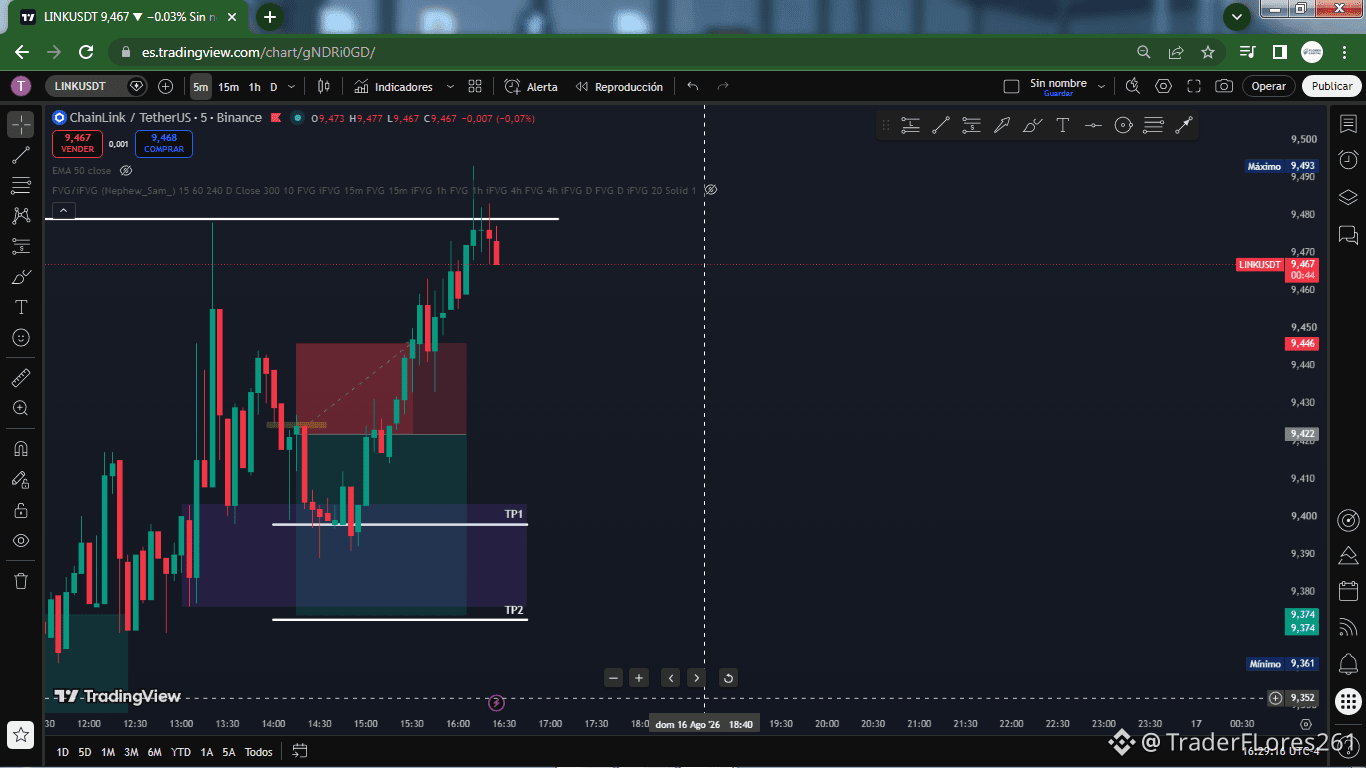Image resolution: width=1366 pixels, height=768 pixels.
Task: Open the chats panel icon
Action: click(1348, 235)
